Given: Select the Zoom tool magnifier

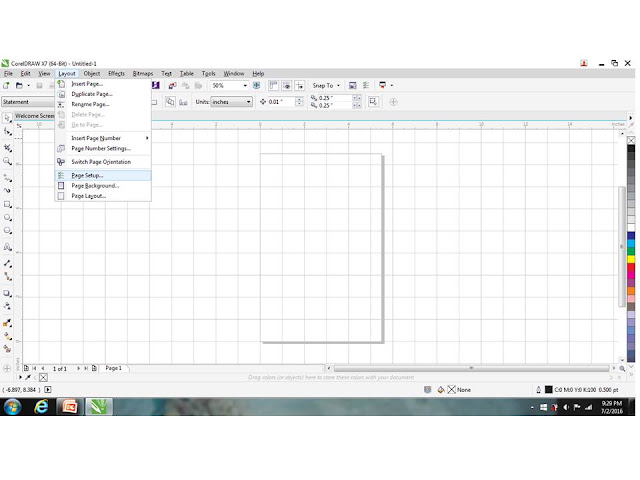Looking at the screenshot, I should (7, 161).
